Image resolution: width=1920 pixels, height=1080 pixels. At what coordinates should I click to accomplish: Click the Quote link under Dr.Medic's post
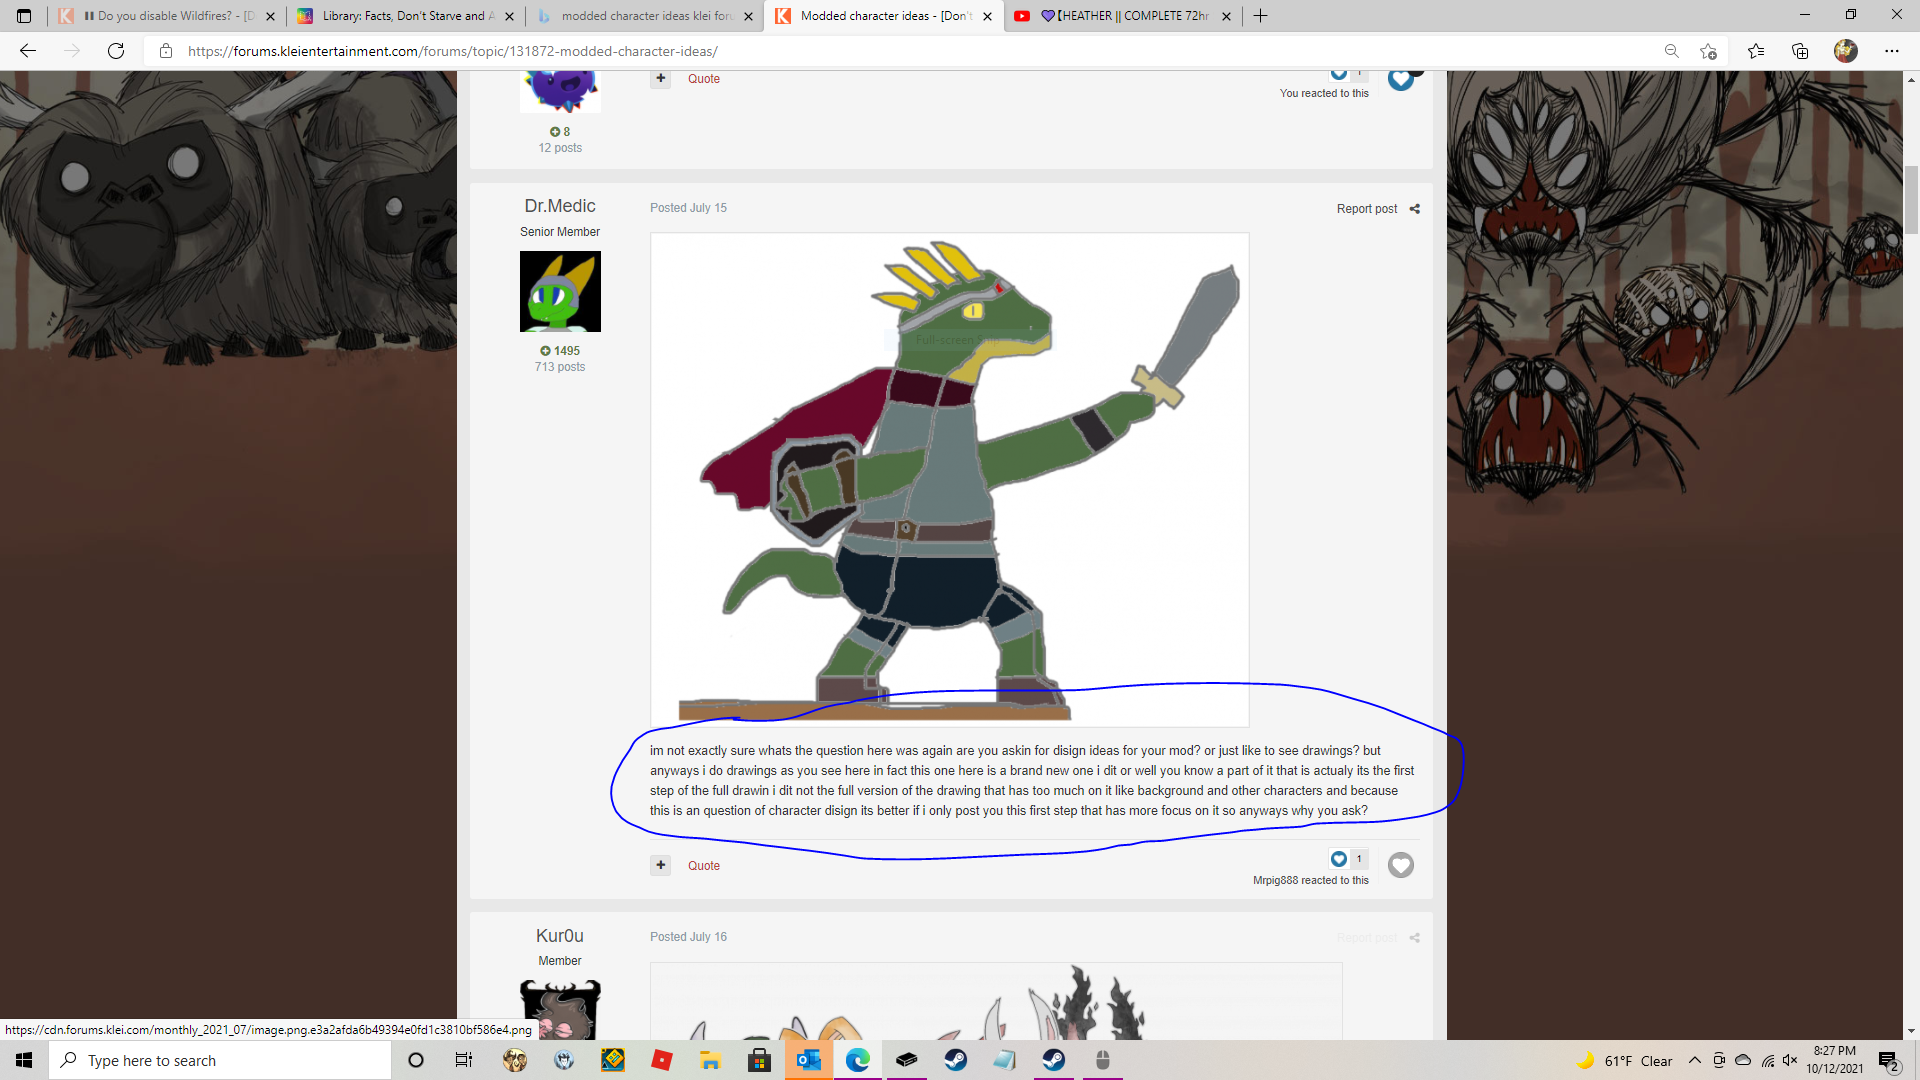pyautogui.click(x=703, y=866)
